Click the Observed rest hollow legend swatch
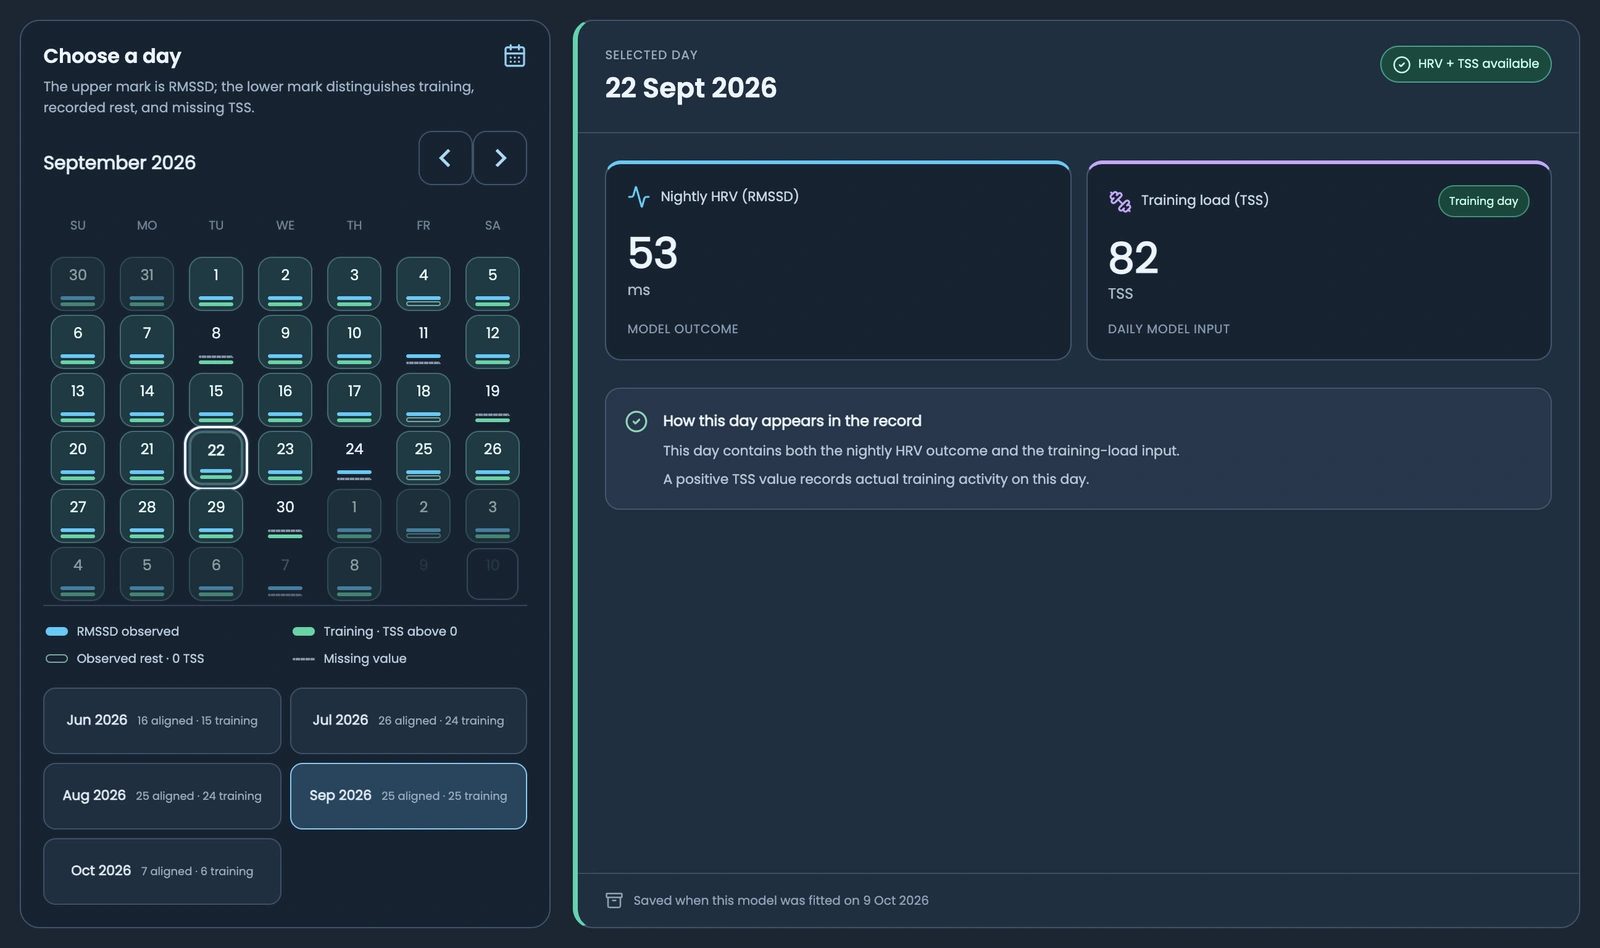Image resolution: width=1600 pixels, height=948 pixels. [57, 658]
